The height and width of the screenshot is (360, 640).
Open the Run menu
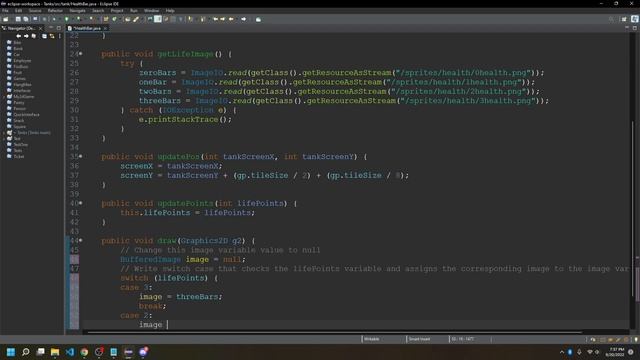(134, 11)
